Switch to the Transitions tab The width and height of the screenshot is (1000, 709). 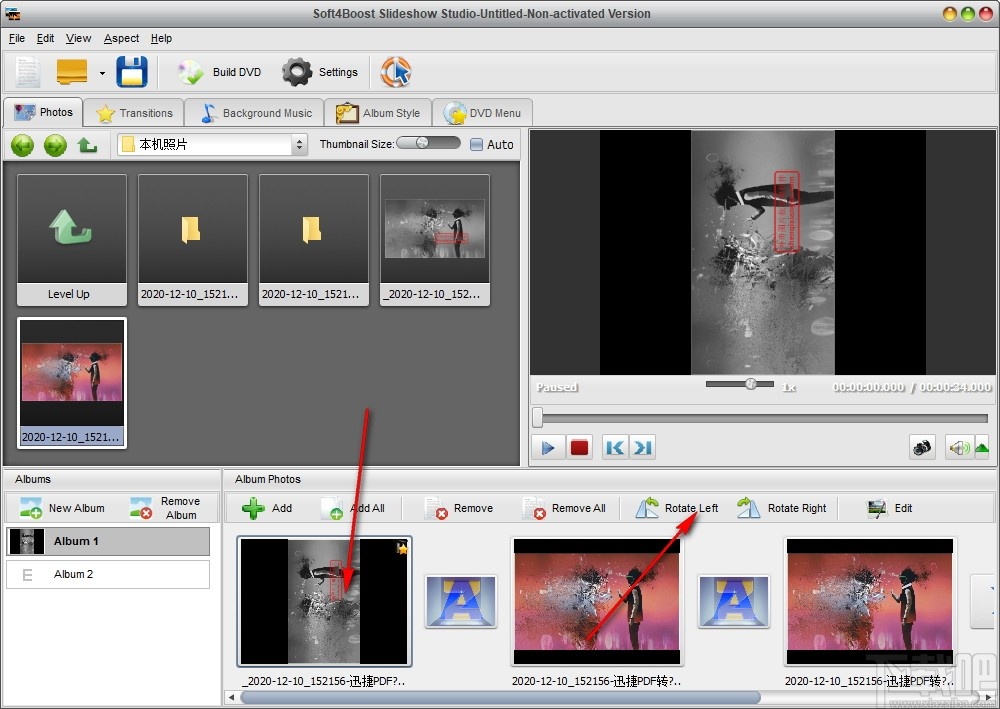tap(134, 113)
